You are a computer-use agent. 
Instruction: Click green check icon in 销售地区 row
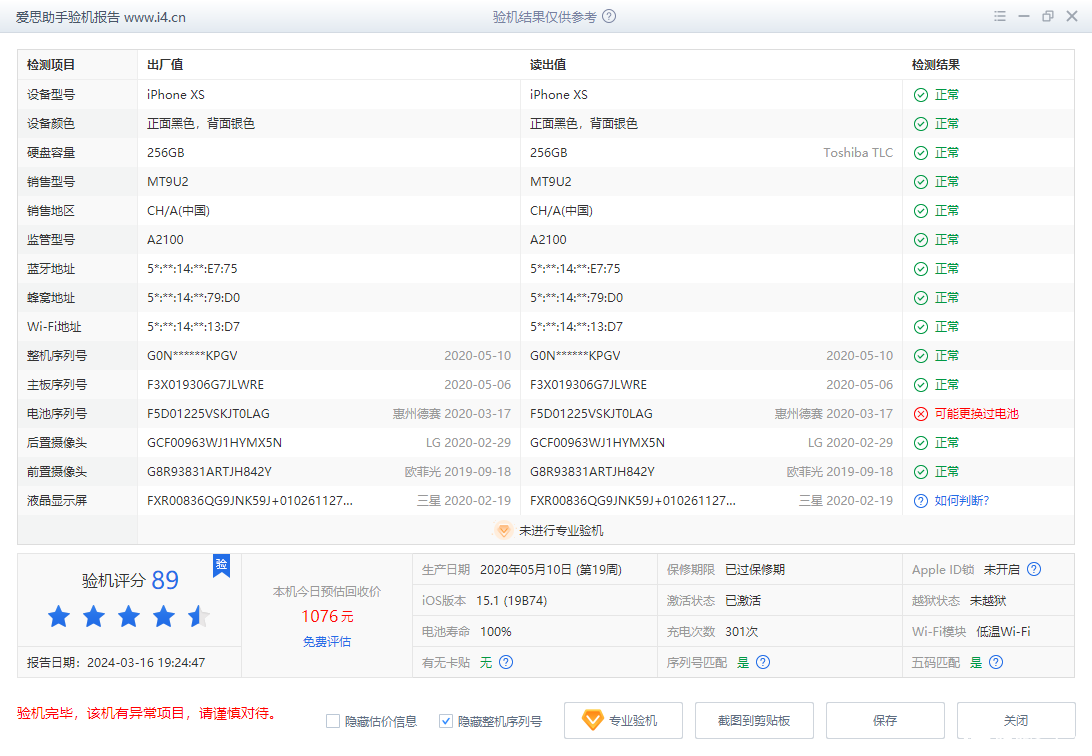921,211
